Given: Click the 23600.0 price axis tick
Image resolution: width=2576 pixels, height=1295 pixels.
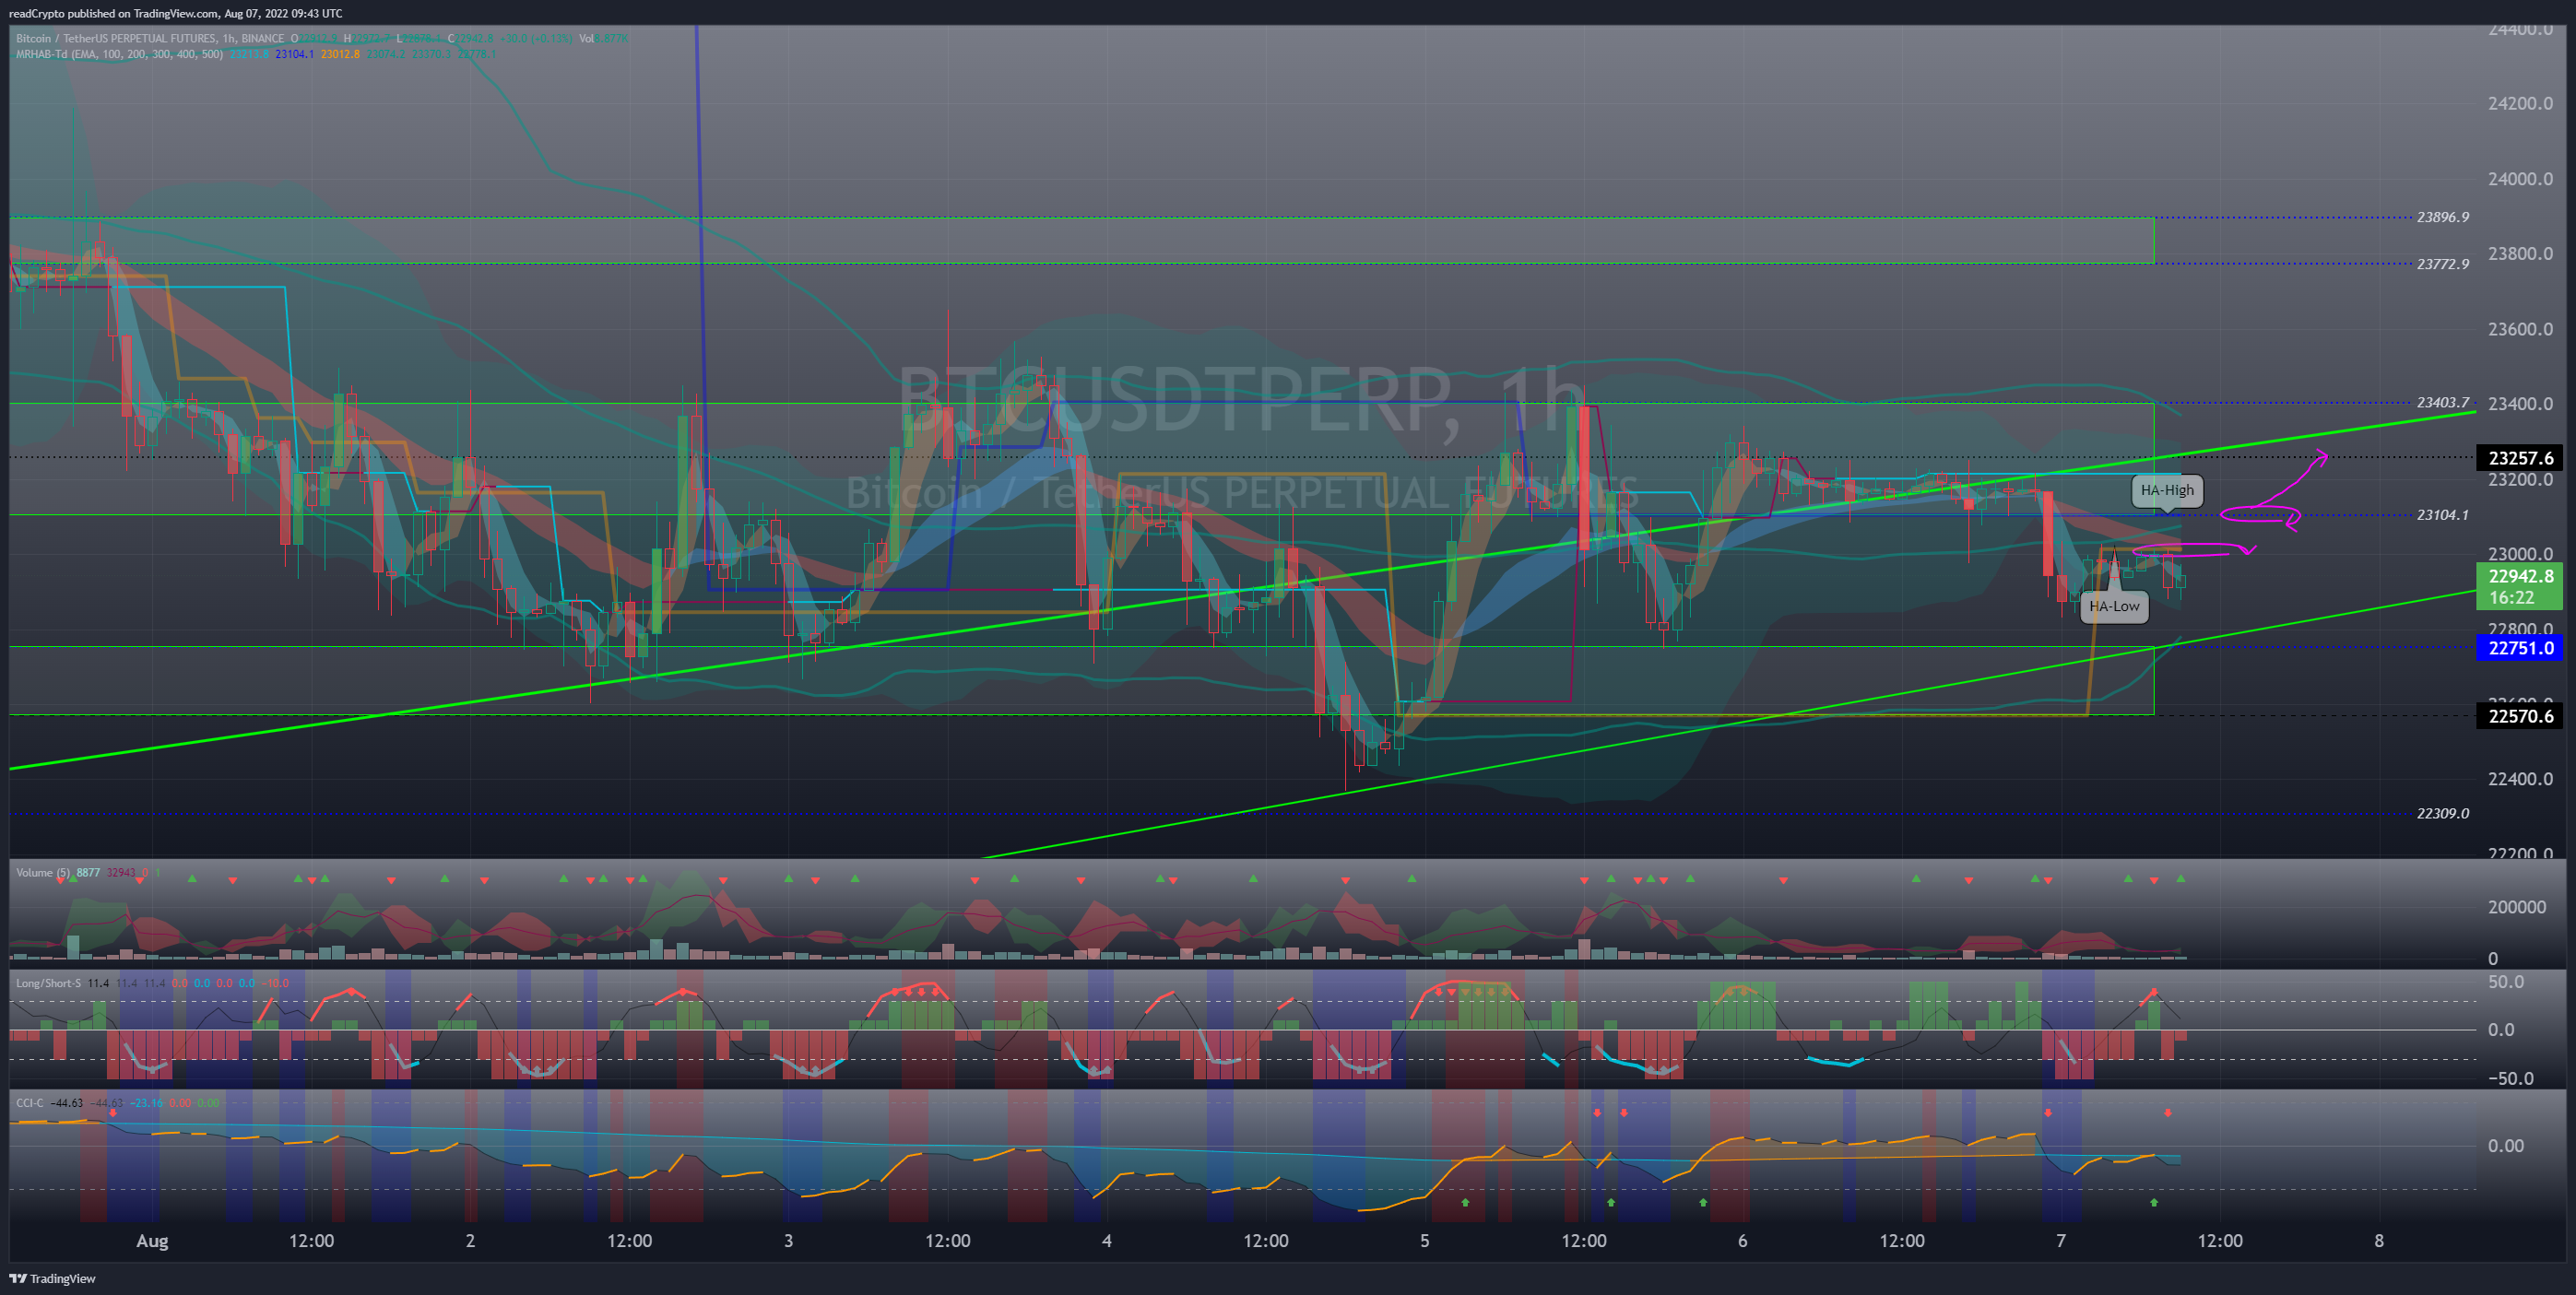Looking at the screenshot, I should [x=2520, y=329].
